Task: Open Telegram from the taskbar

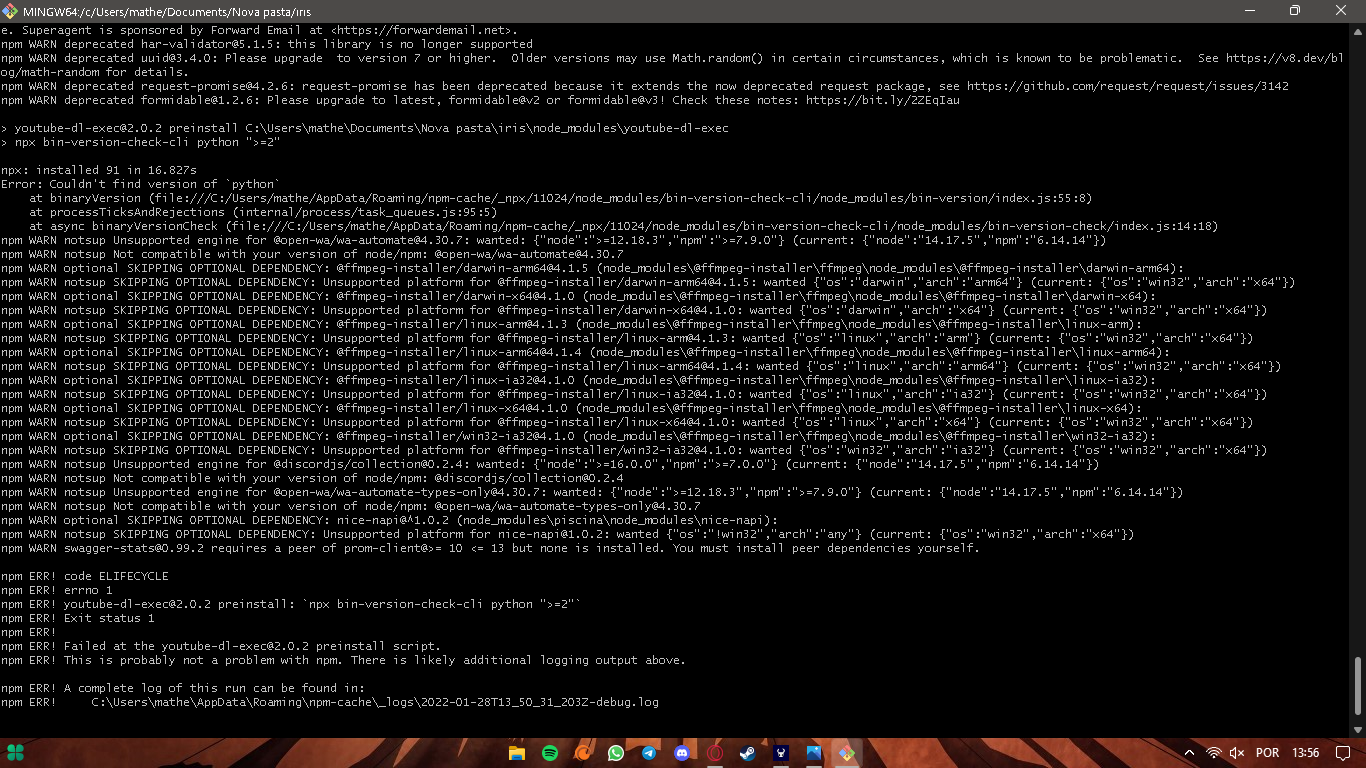Action: point(648,752)
